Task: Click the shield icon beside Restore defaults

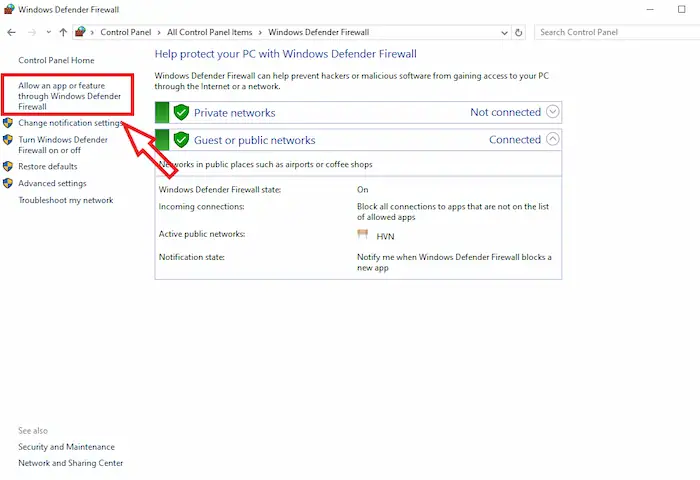Action: point(8,167)
